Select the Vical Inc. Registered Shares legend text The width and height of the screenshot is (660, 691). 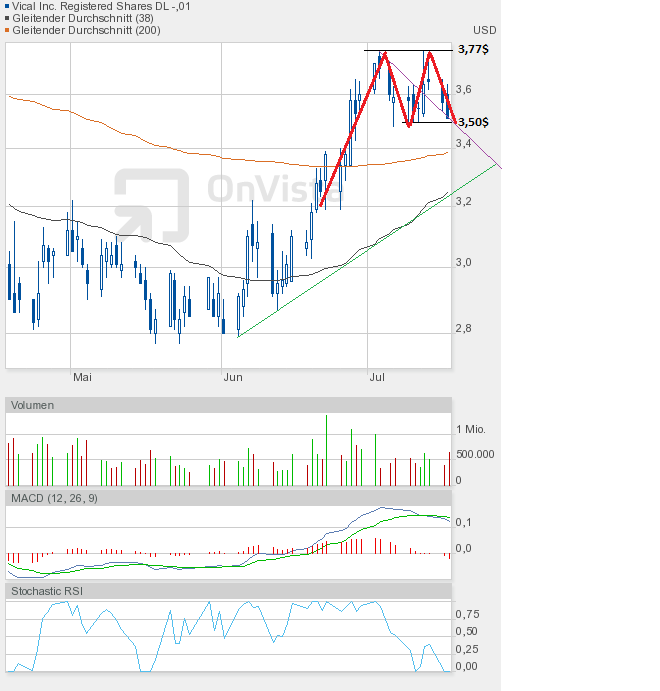(101, 6)
